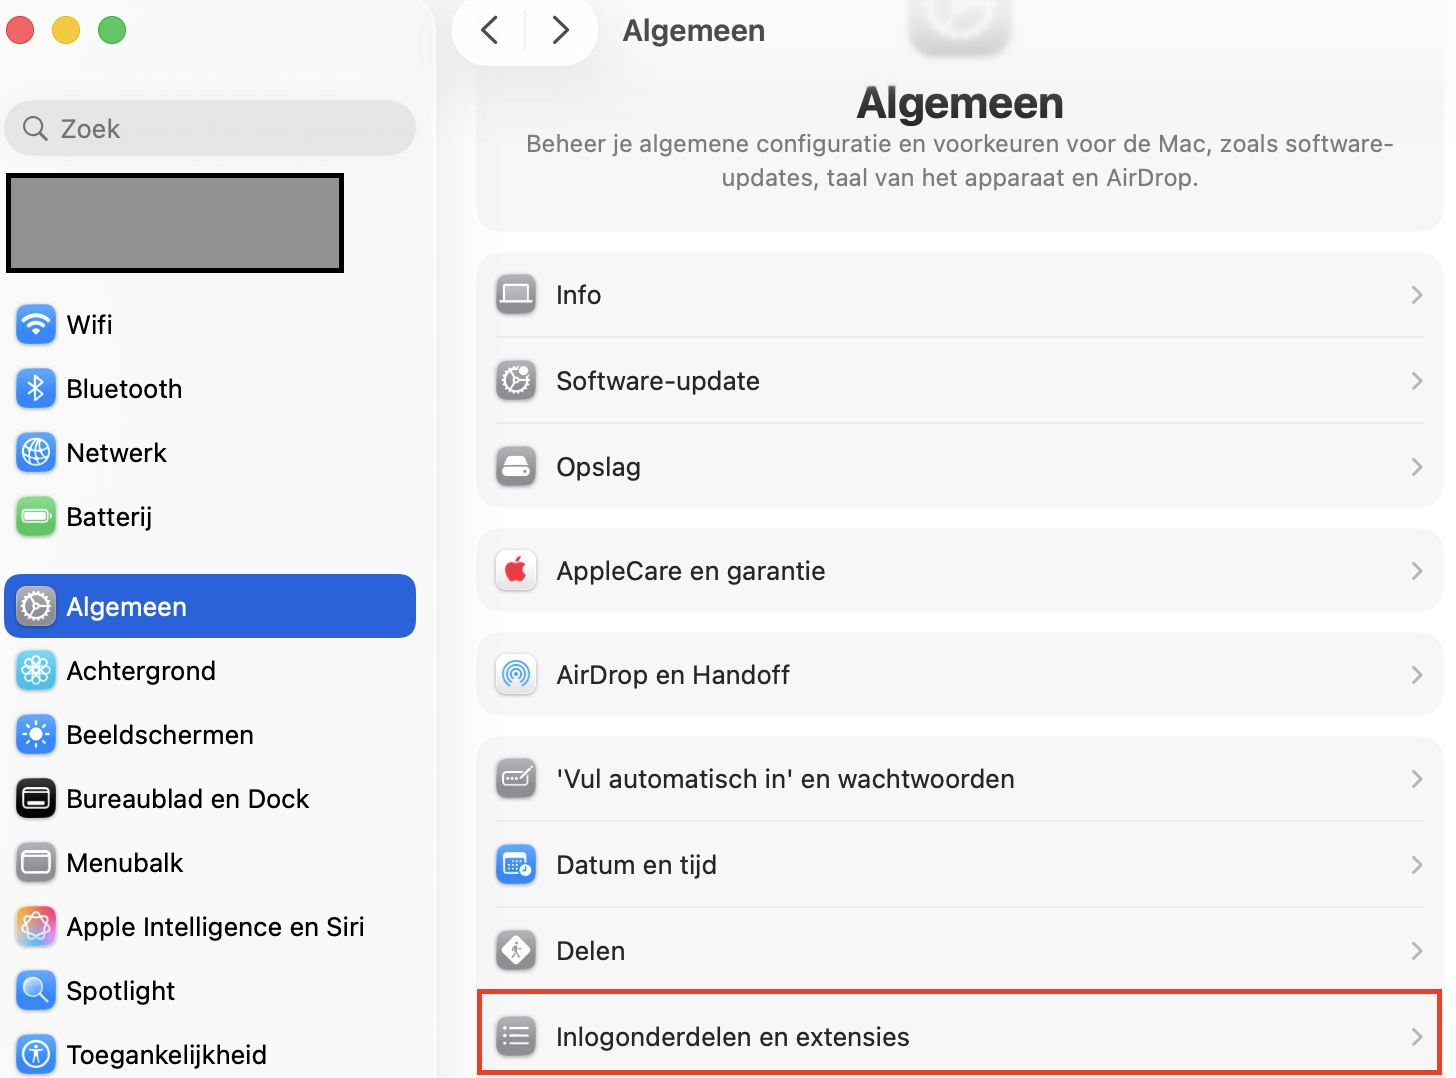Viewport: 1456px width, 1078px height.
Task: Open Bluetooth settings via its icon
Action: [x=36, y=388]
